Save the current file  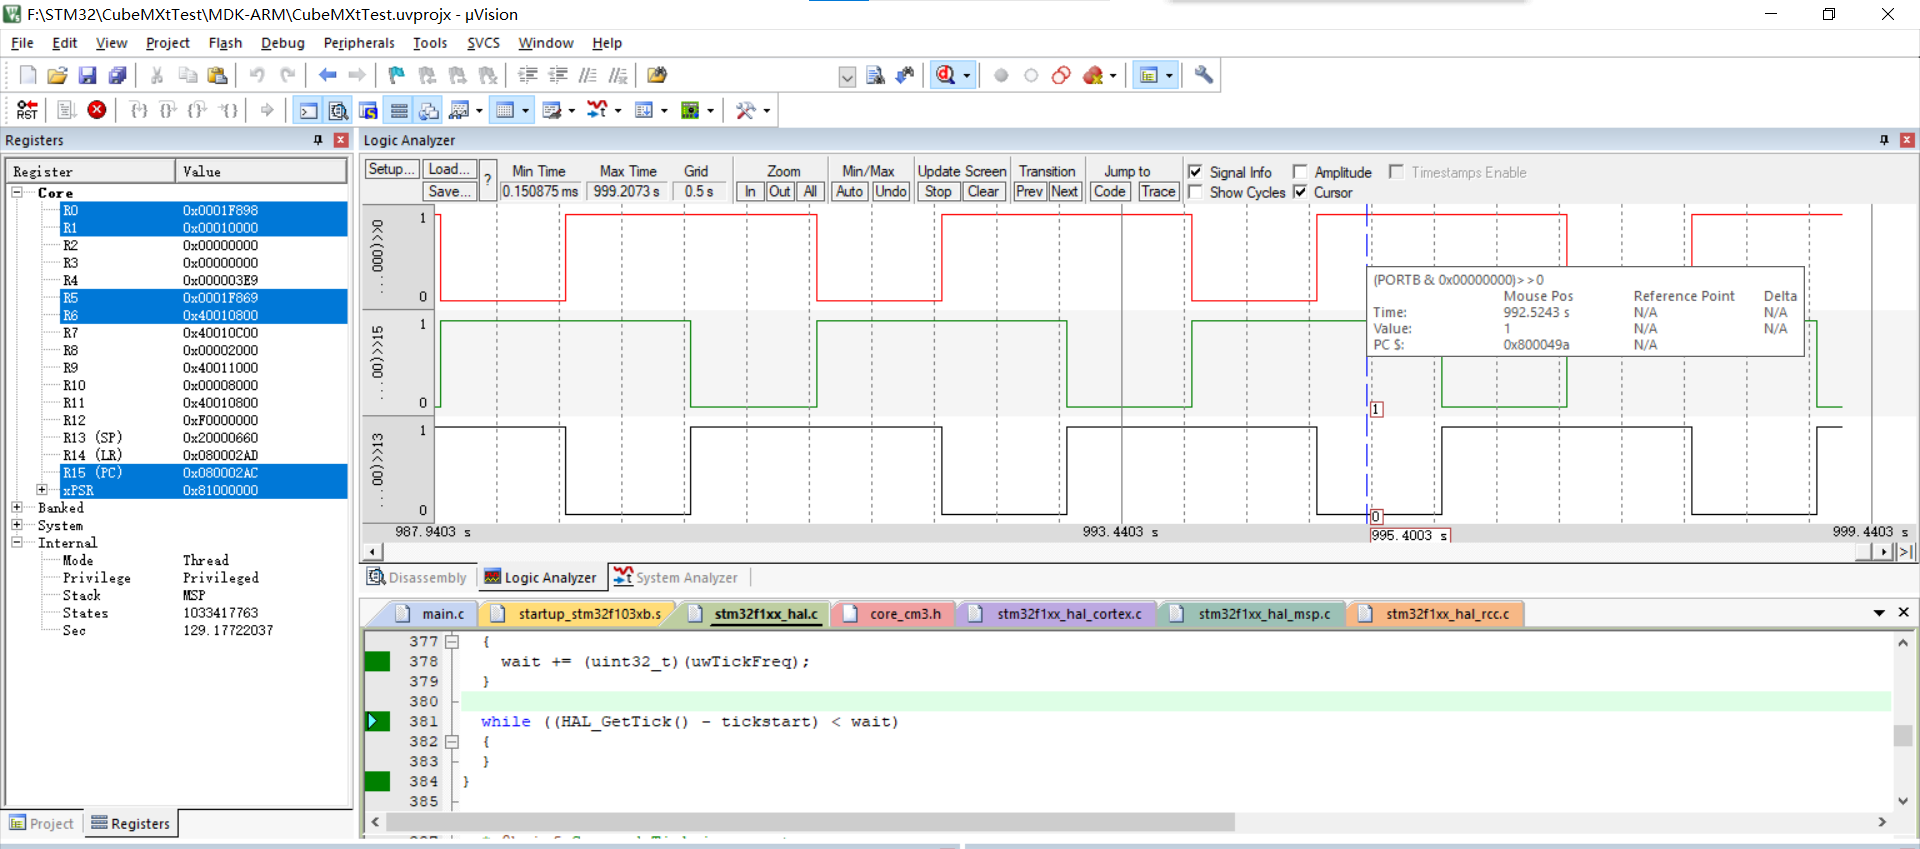(87, 75)
